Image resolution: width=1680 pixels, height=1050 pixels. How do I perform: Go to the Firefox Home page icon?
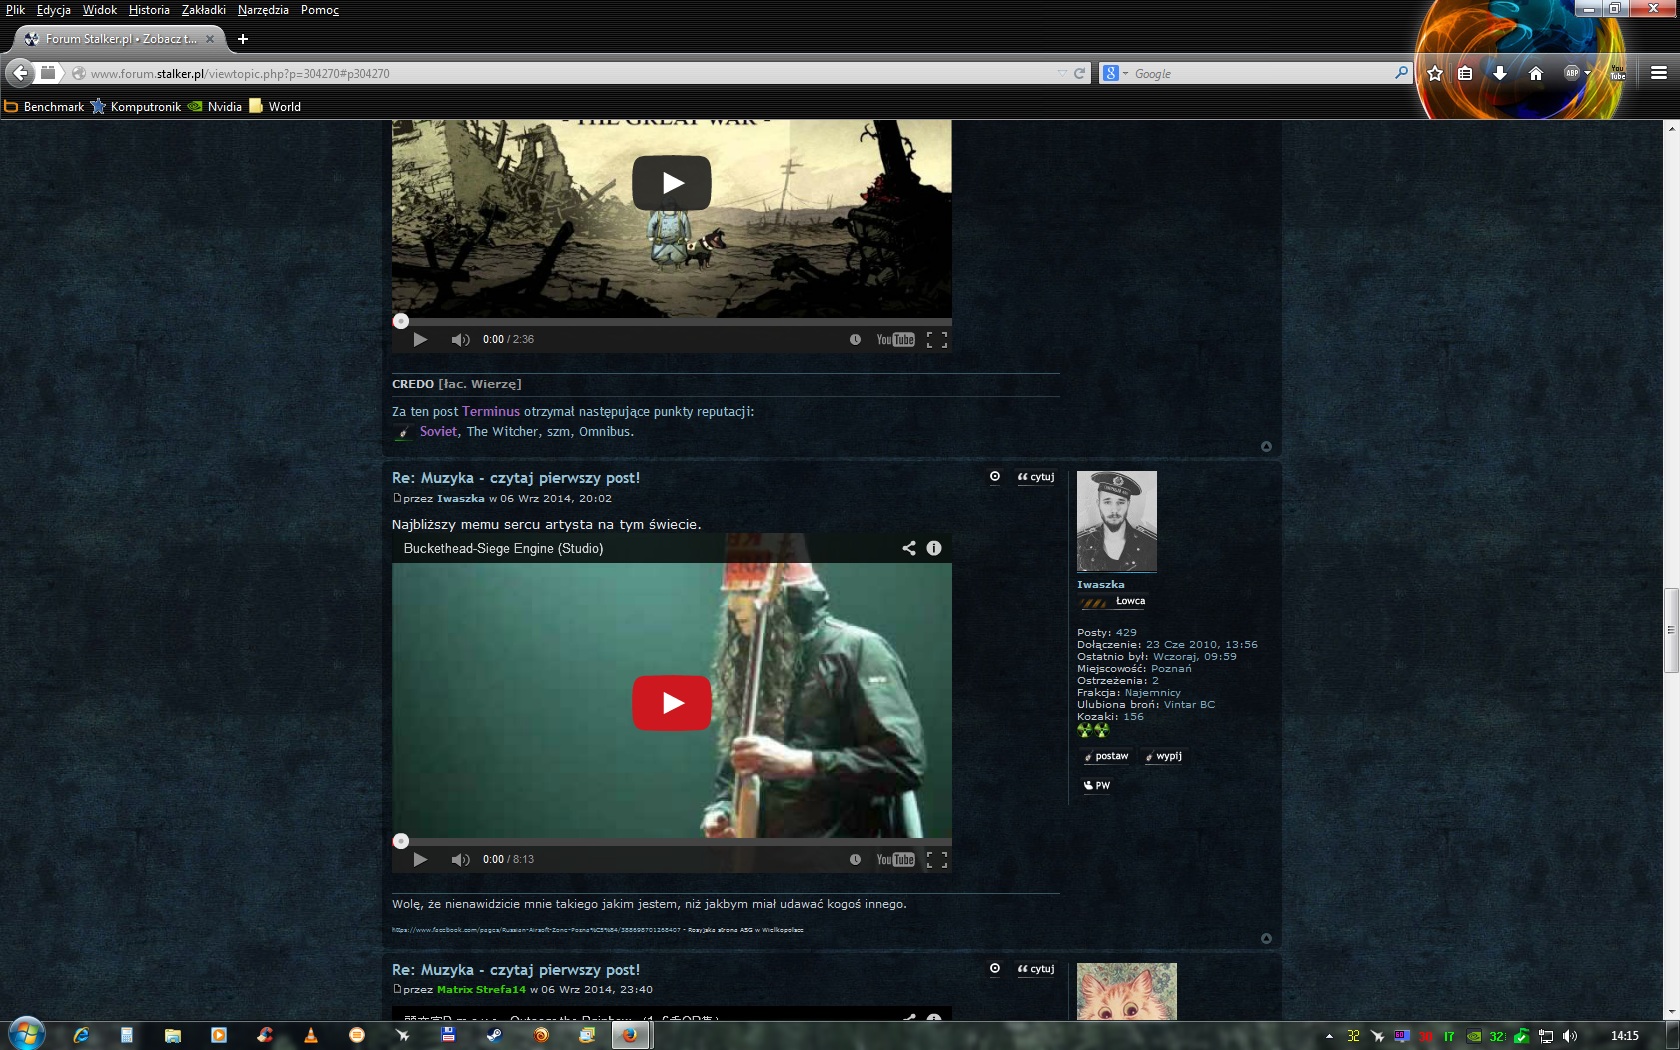(x=1536, y=73)
